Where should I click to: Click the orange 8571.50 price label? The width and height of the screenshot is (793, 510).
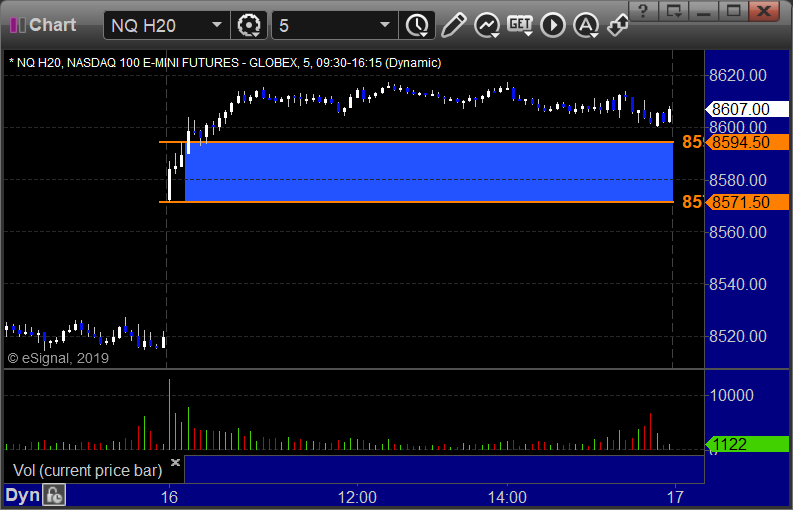click(746, 202)
